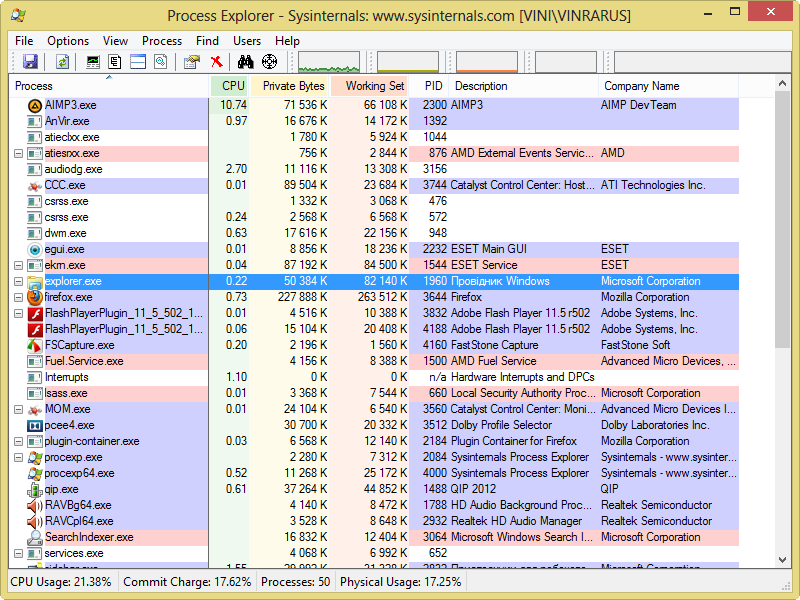
Task: Collapse the services.exe process tree
Action: point(18,554)
